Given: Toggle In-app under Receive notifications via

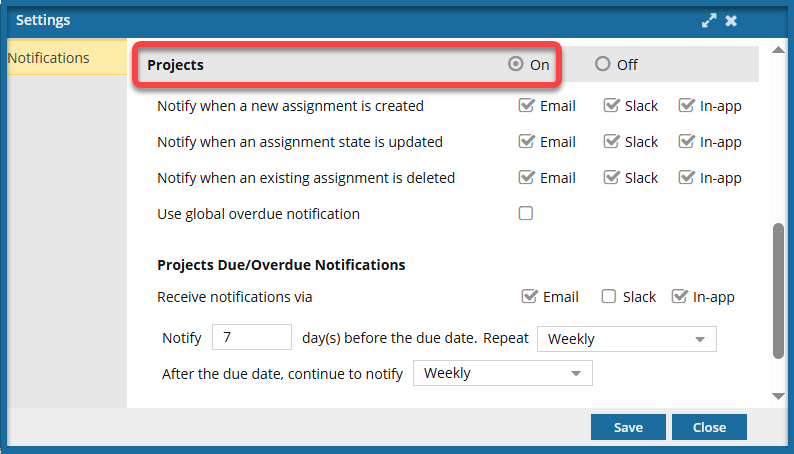Looking at the screenshot, I should [680, 297].
